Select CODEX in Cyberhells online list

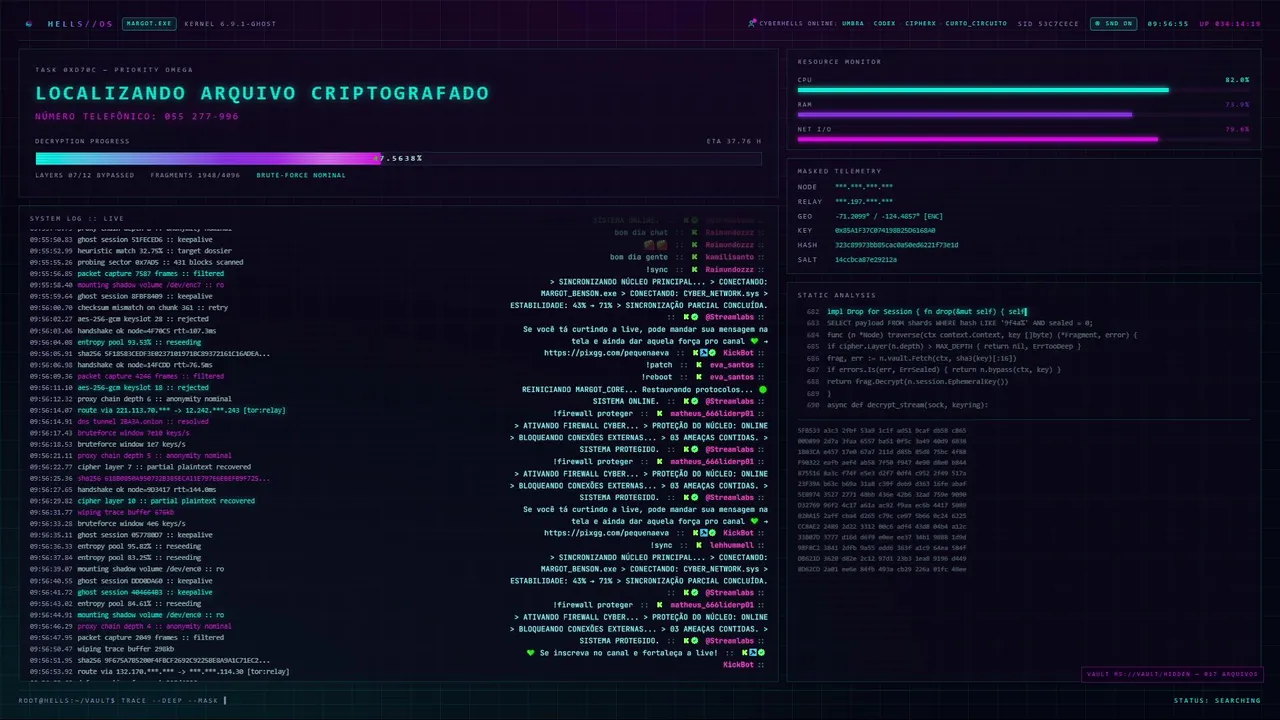pyautogui.click(x=884, y=23)
